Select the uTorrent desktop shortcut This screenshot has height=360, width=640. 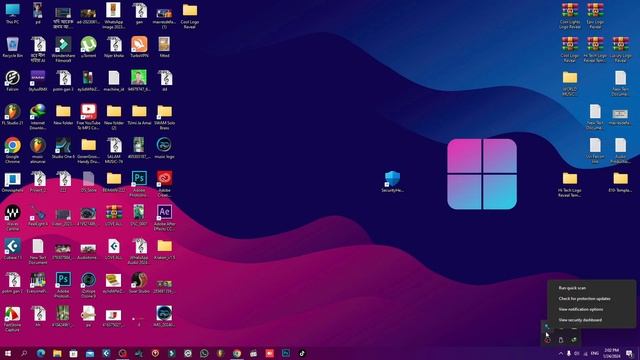coord(89,47)
